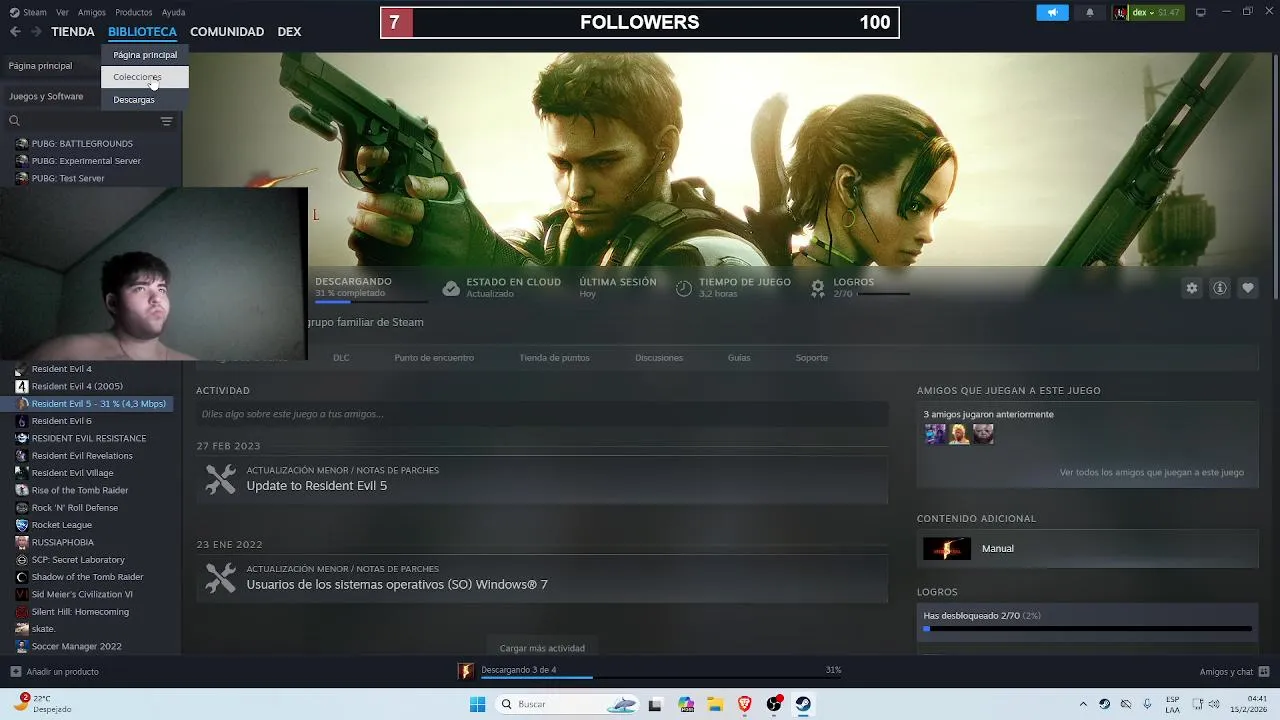Open File Explorer from the taskbar

click(715, 704)
